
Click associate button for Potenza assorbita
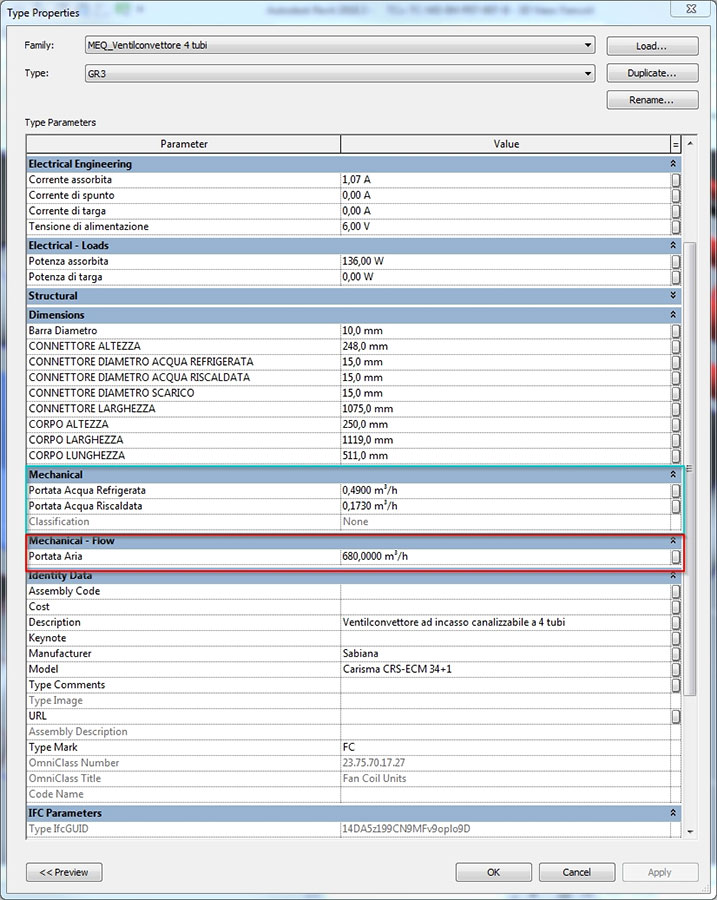(x=676, y=261)
